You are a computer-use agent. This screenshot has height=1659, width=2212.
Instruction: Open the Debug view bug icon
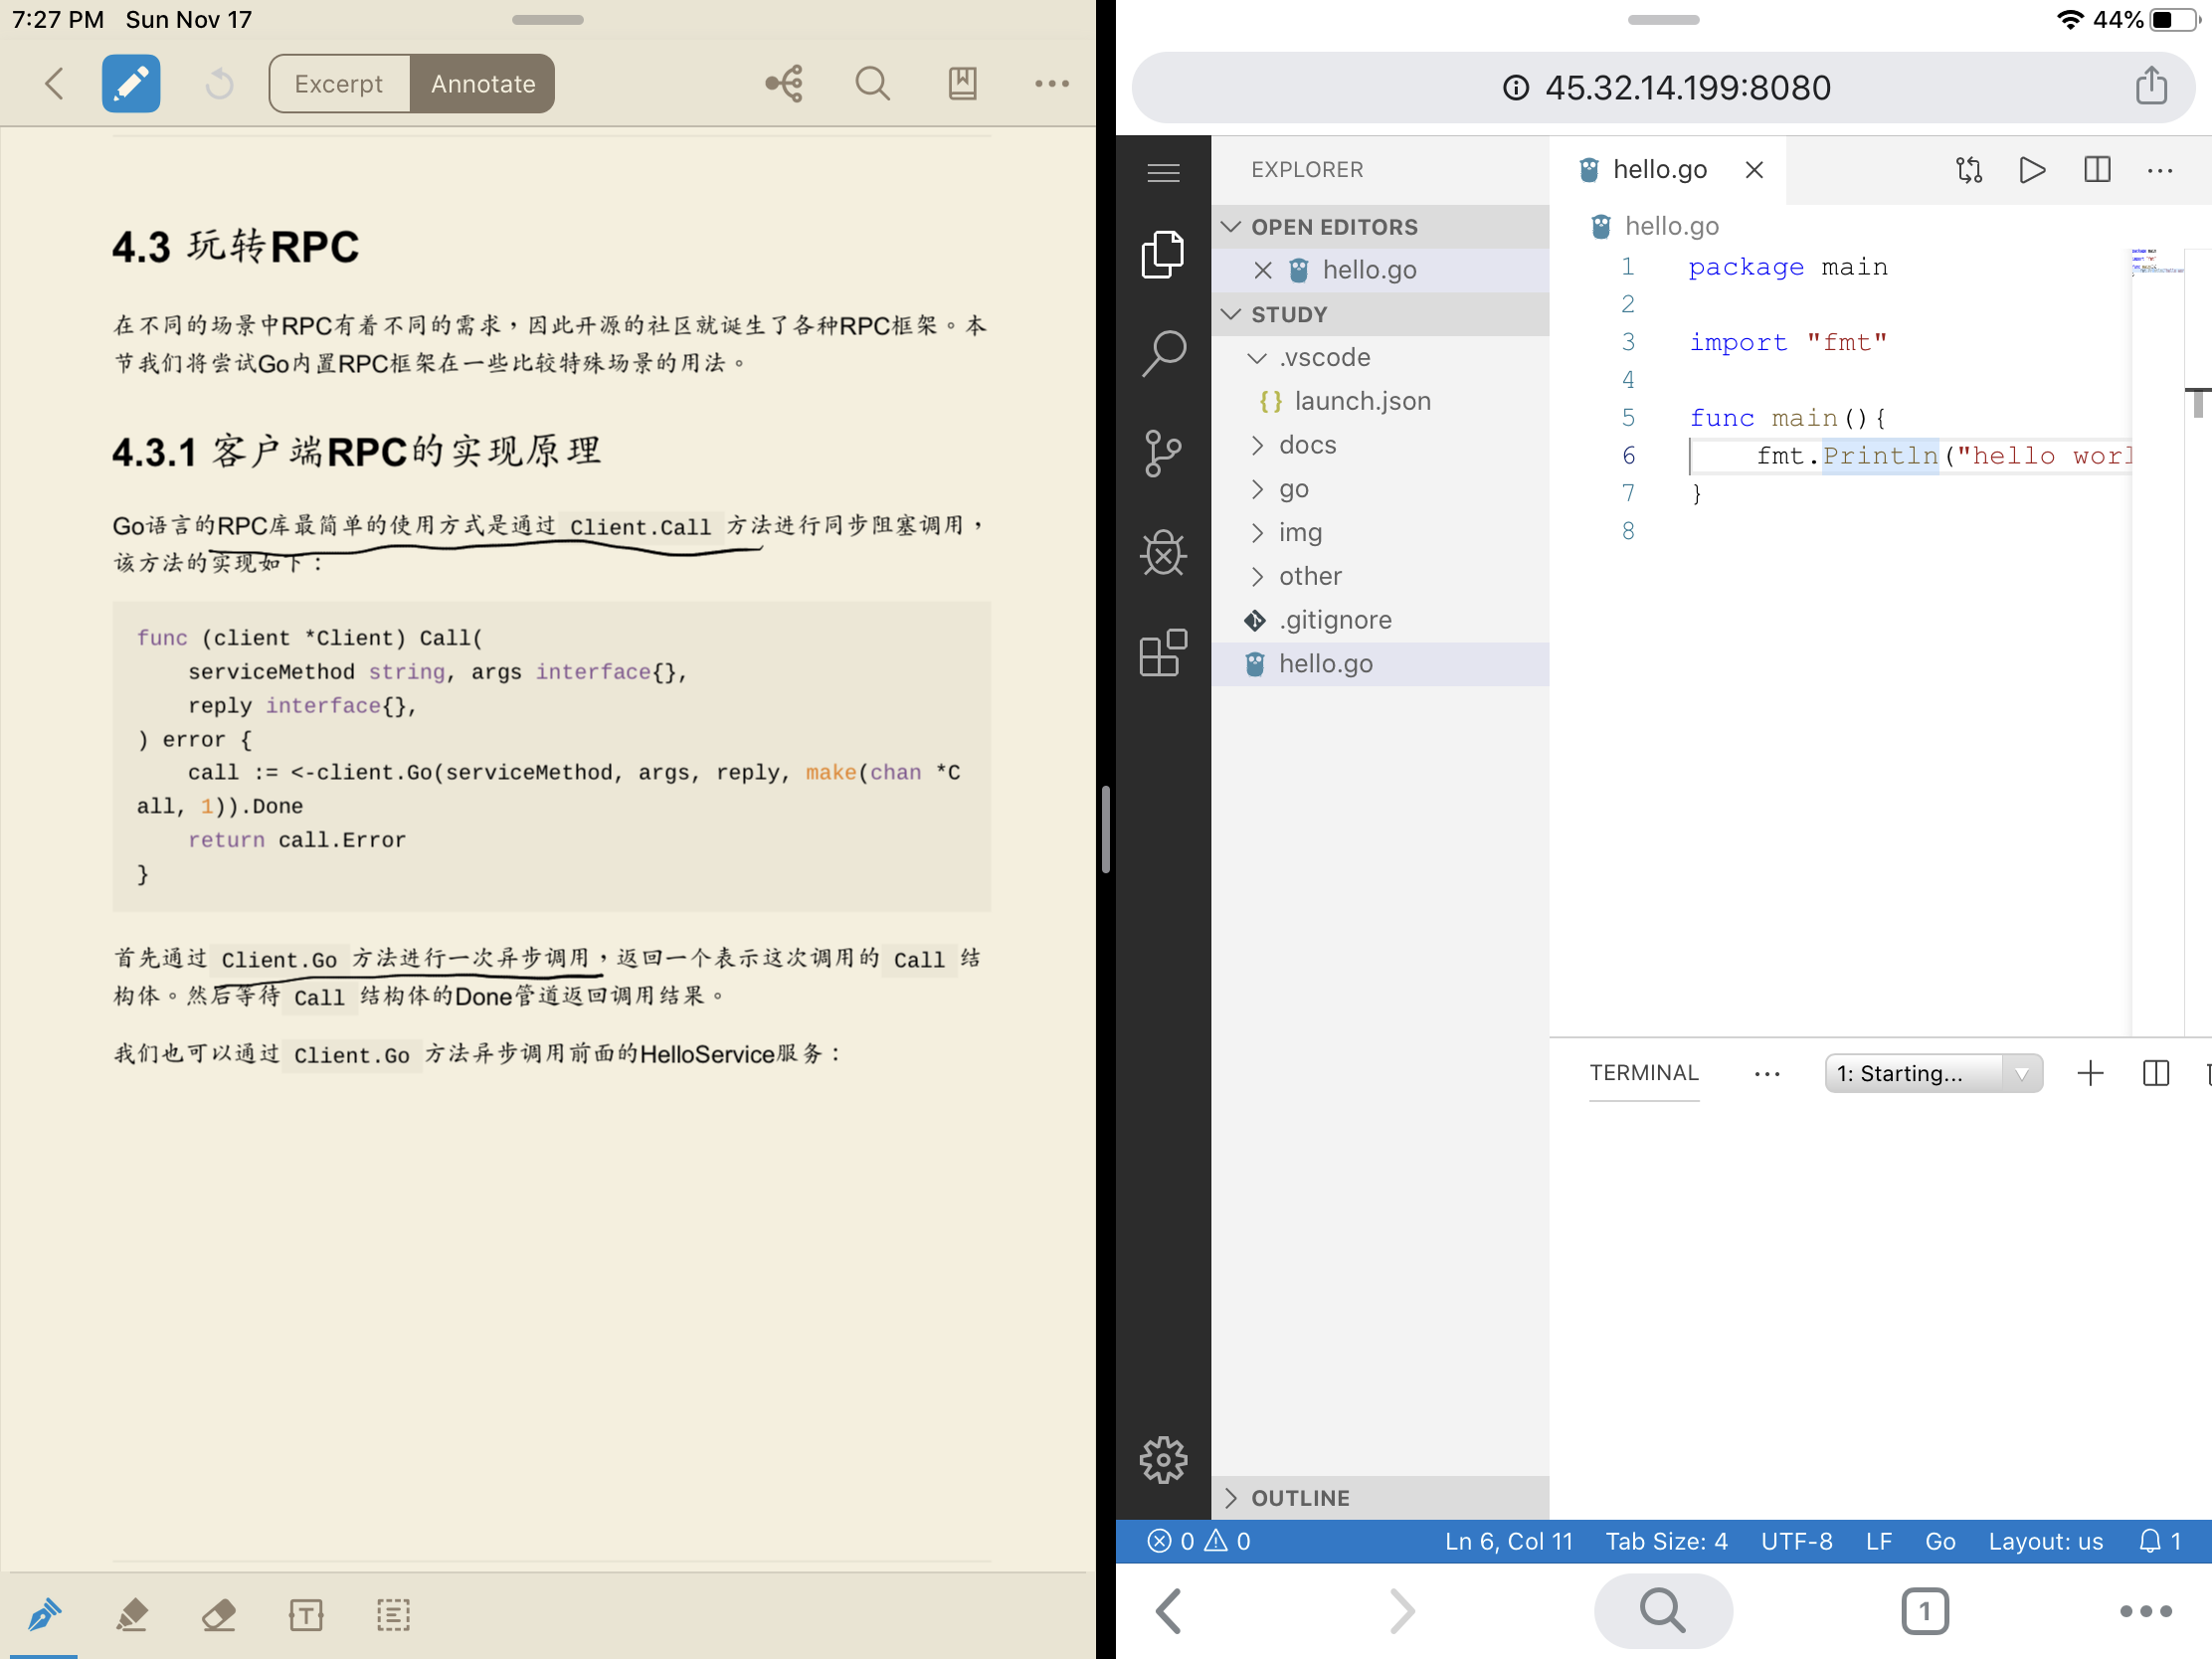point(1163,552)
